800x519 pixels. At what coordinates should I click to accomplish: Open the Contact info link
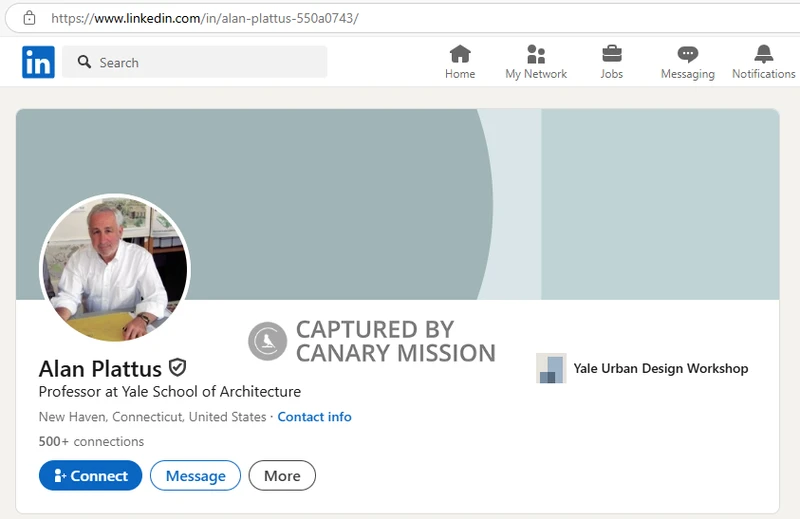pos(314,417)
